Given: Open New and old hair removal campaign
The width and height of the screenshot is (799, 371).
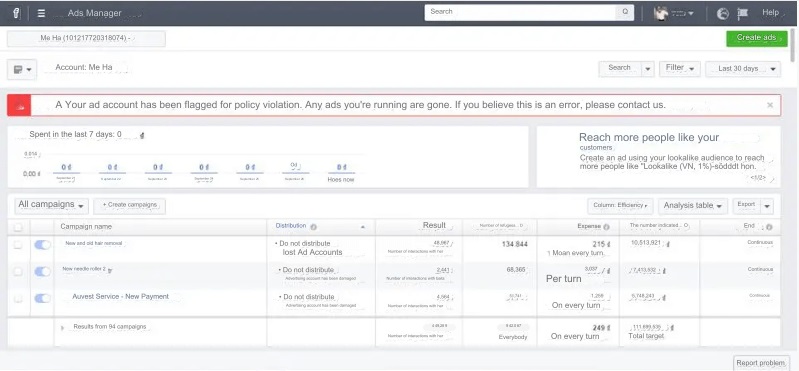Looking at the screenshot, I should click(x=93, y=244).
